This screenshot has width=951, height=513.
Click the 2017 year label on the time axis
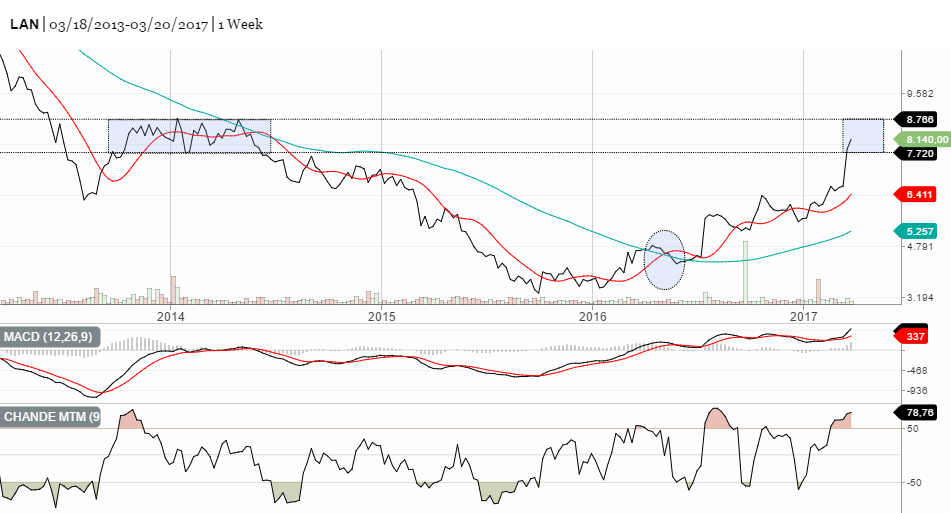coord(805,316)
